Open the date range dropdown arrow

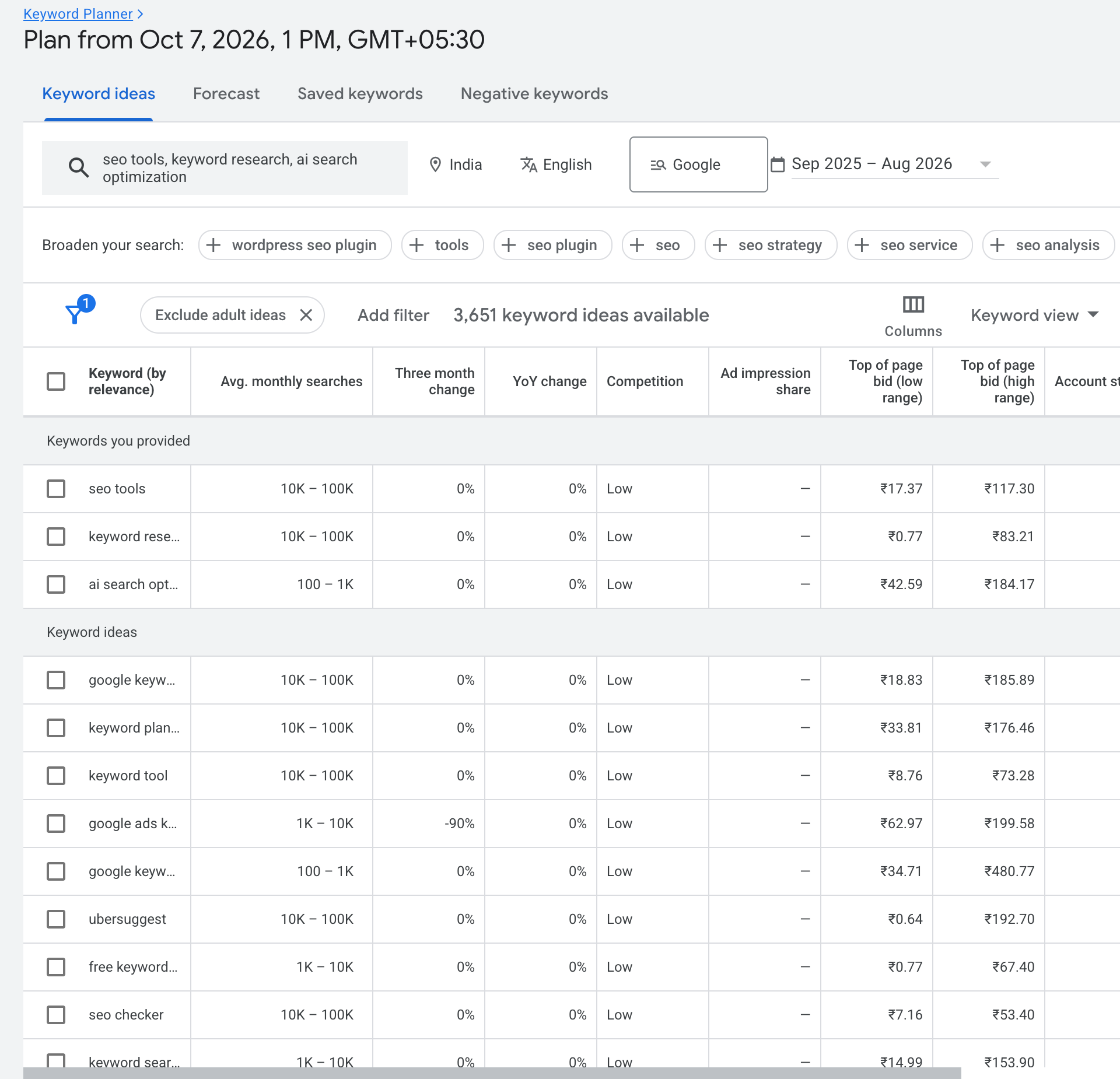click(x=985, y=164)
